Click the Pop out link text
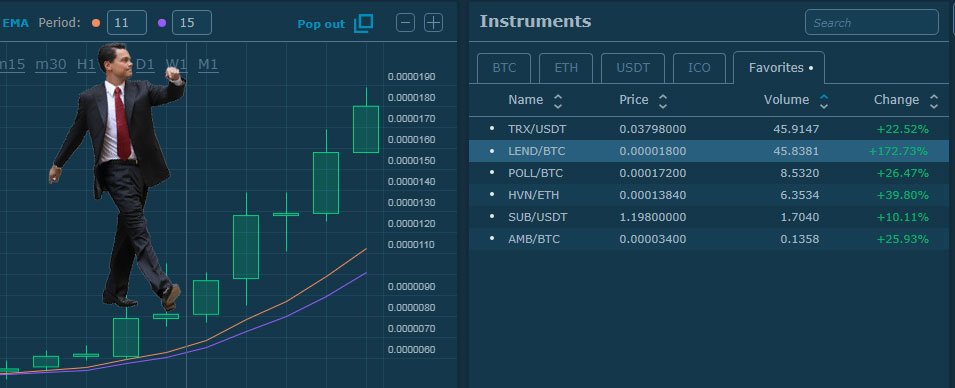955x388 pixels. tap(321, 24)
